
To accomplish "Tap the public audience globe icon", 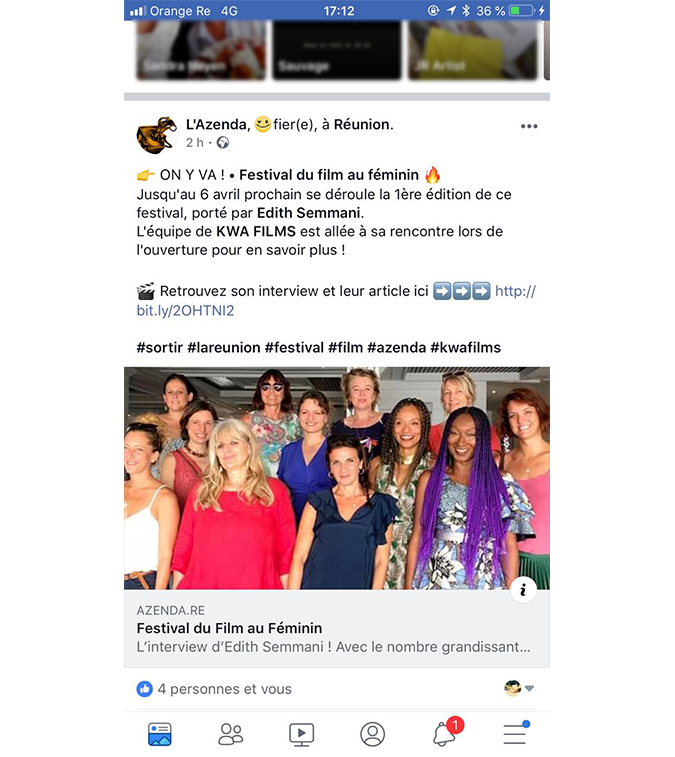I will pos(223,142).
